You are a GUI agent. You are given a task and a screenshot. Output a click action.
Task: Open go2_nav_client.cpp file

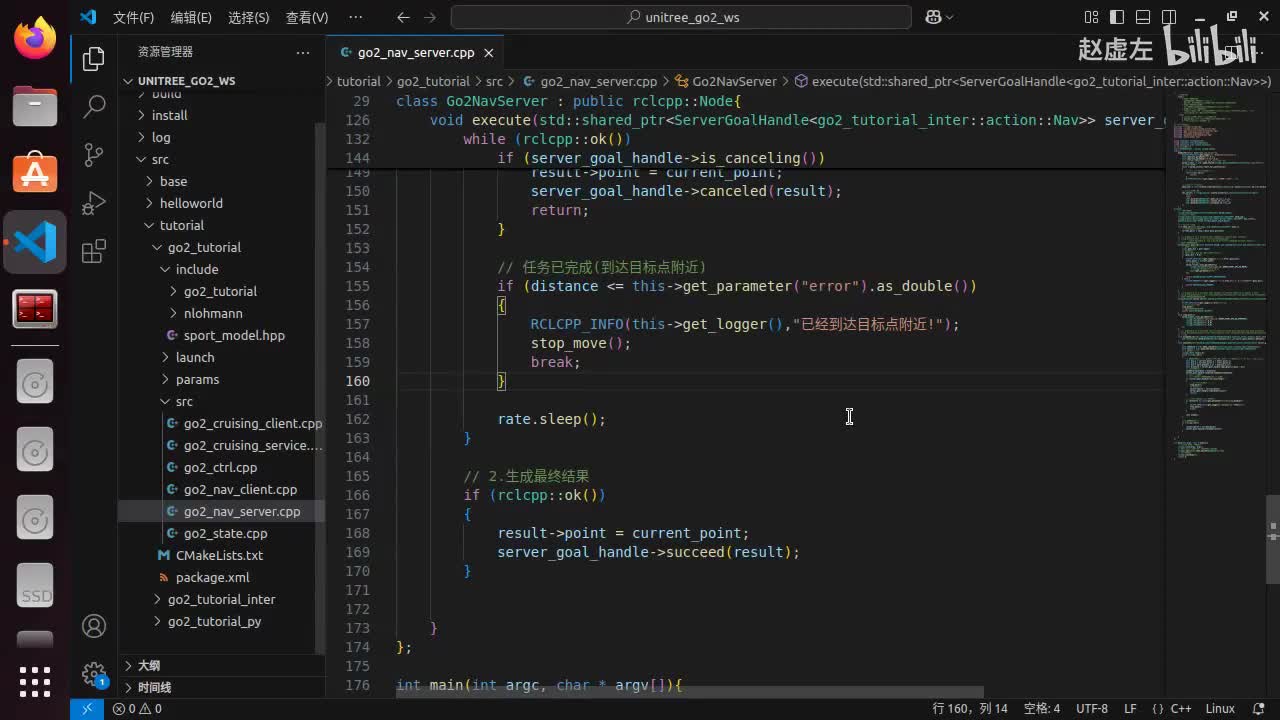221,489
